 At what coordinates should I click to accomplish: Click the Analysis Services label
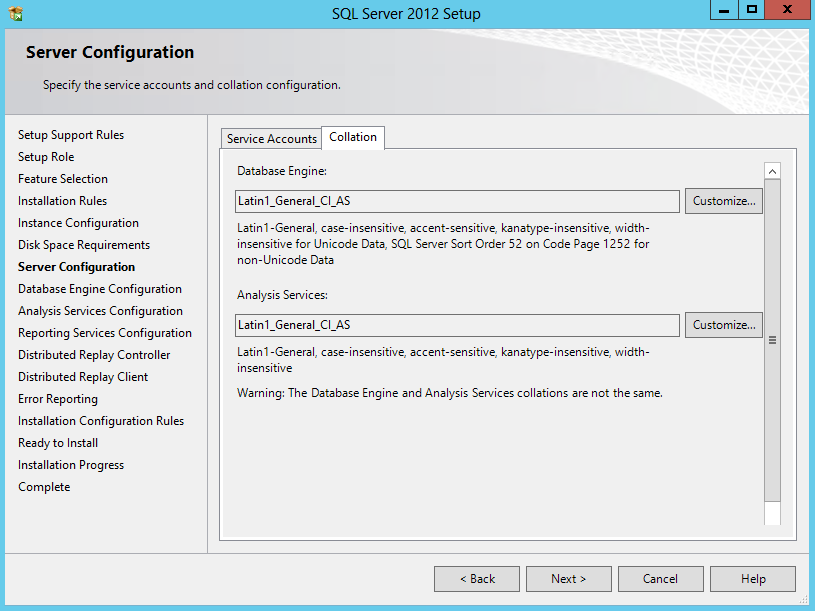282,295
